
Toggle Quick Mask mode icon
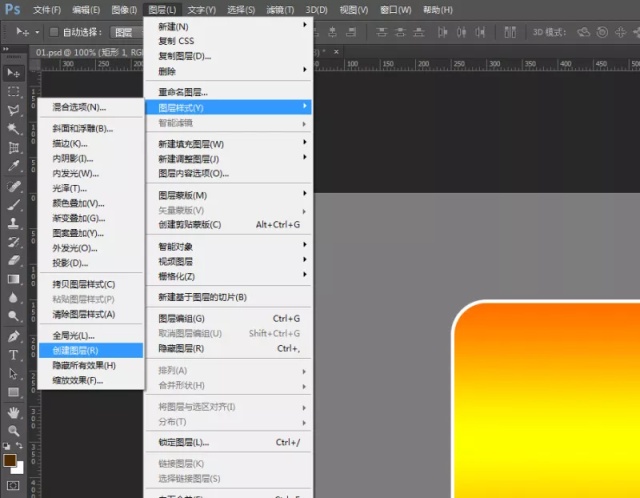pos(13,485)
